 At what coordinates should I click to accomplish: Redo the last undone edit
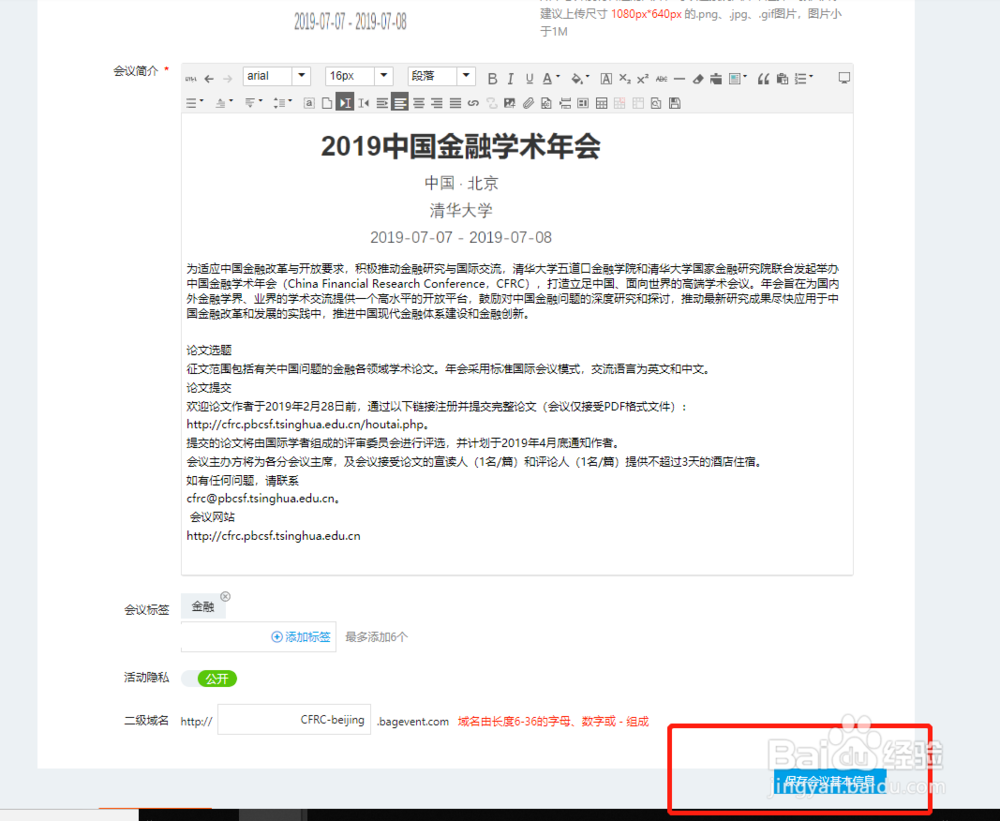tap(228, 78)
